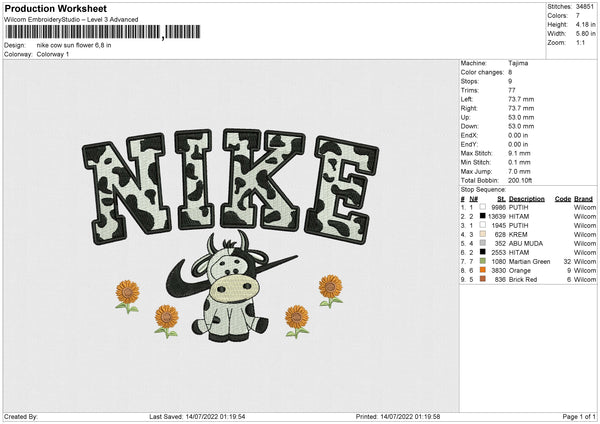600x424 pixels.
Task: Click the EndX value 0.00 in
Action: tap(518, 135)
